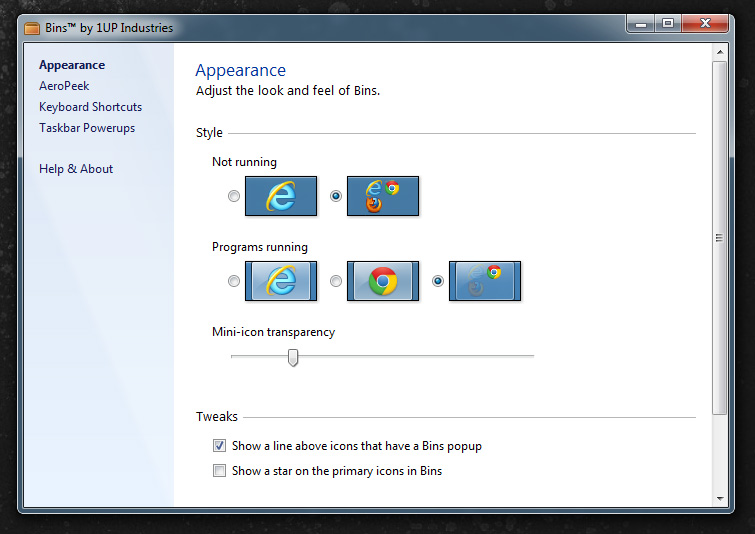Maximize the Bins window
Viewport: 755px width, 534px height.
(668, 24)
